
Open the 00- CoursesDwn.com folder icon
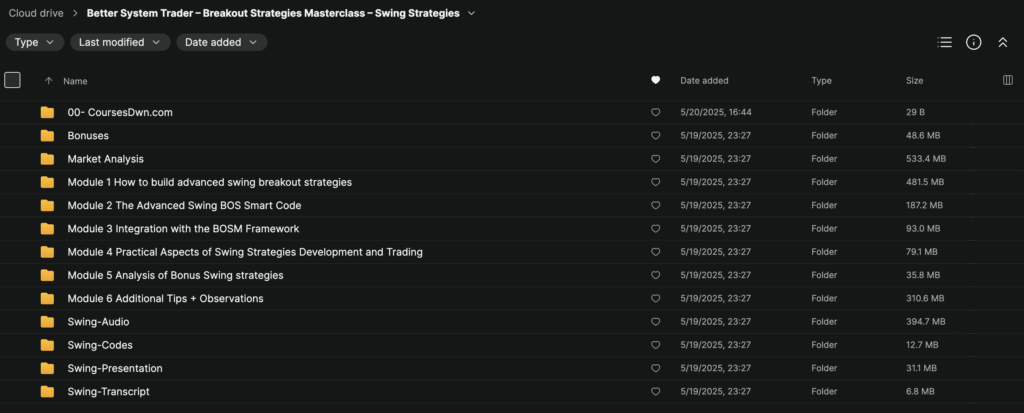(x=47, y=112)
